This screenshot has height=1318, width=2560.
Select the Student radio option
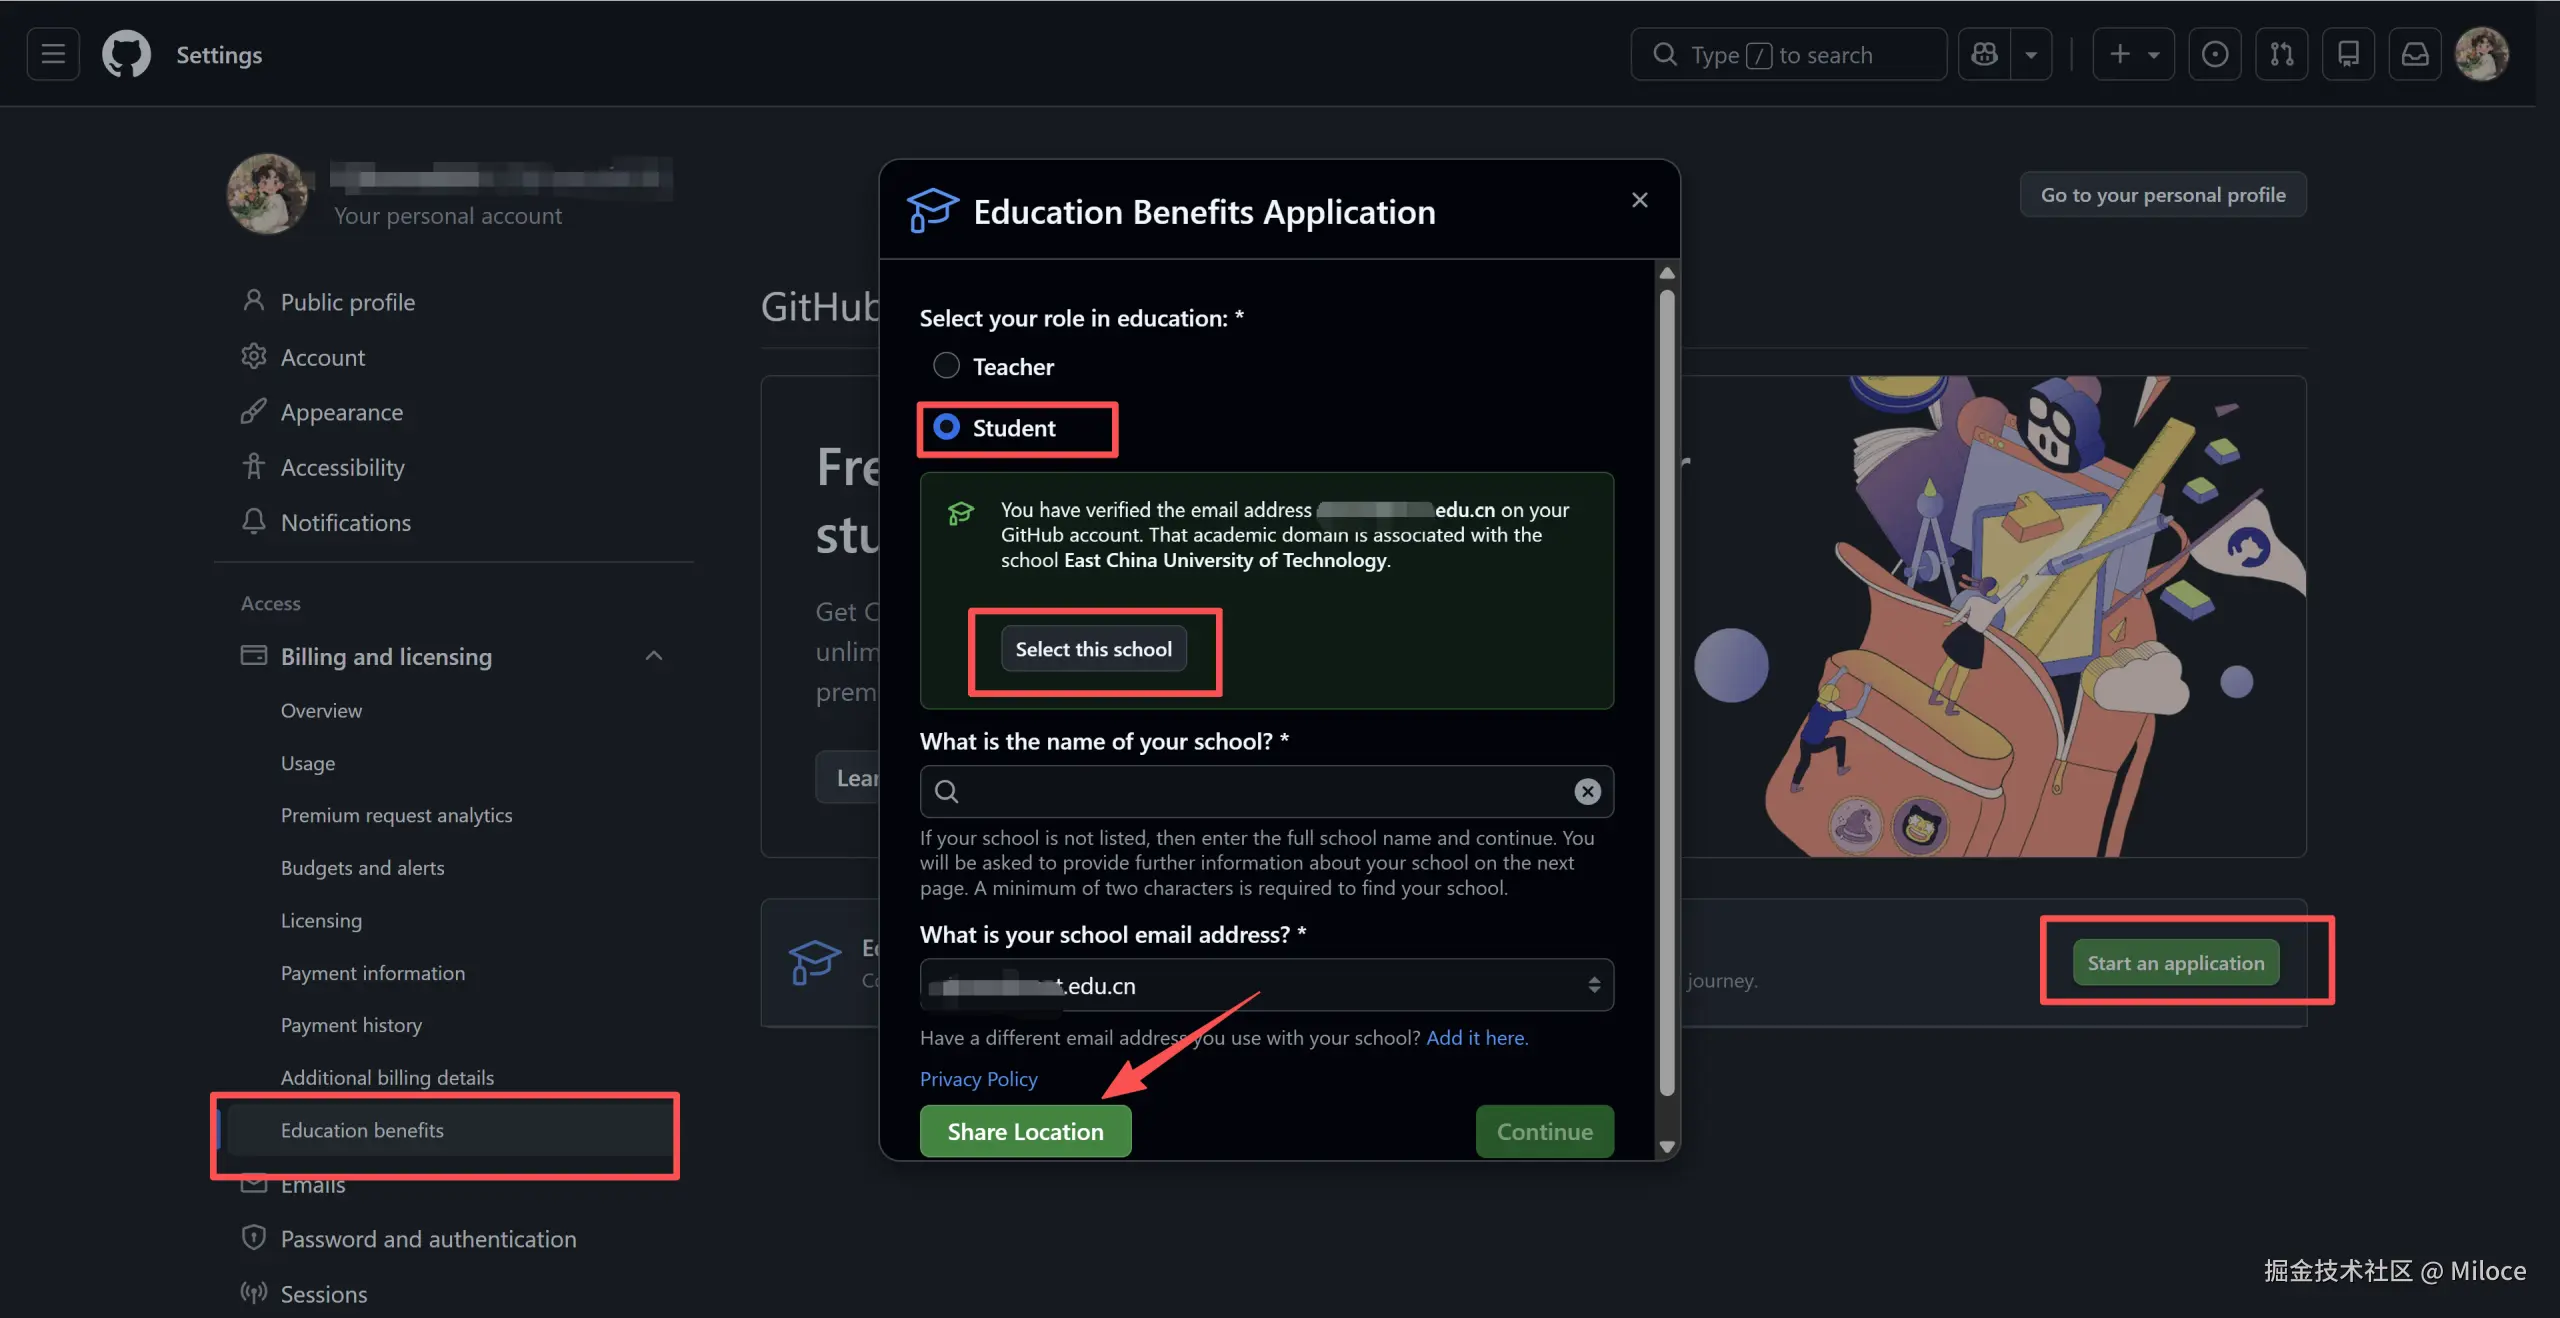click(946, 428)
